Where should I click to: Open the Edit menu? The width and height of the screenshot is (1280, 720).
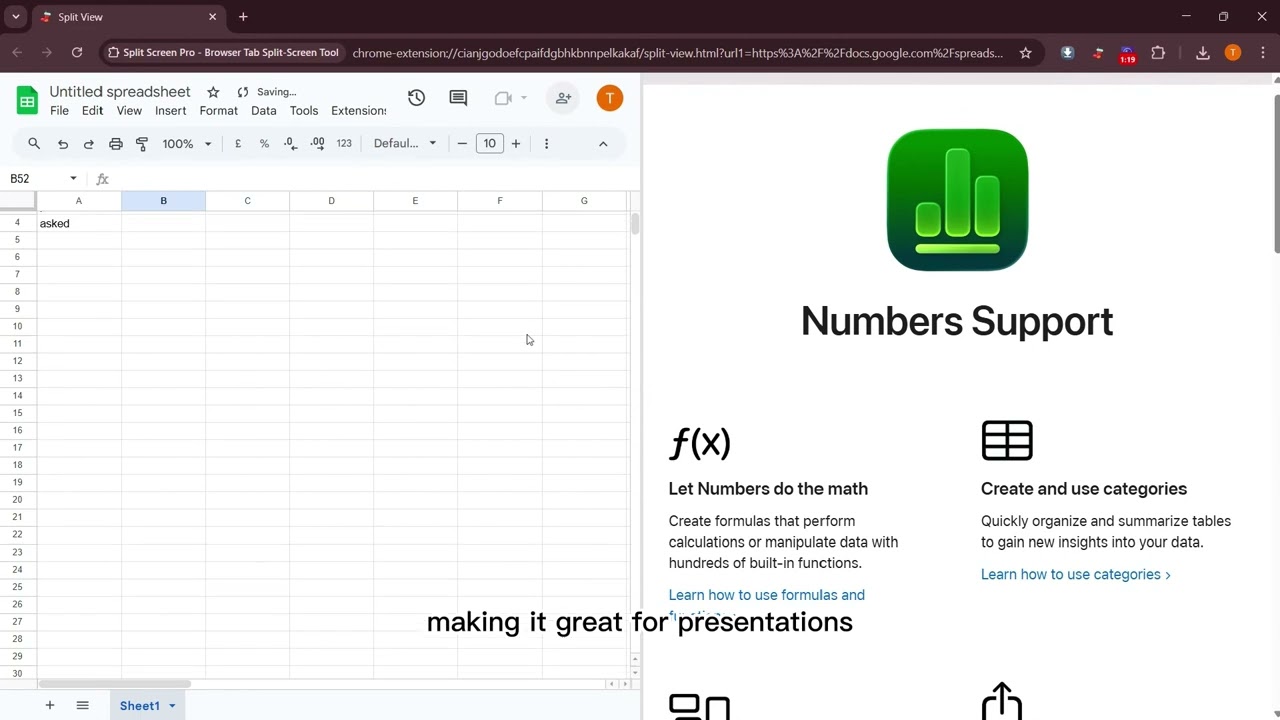92,111
